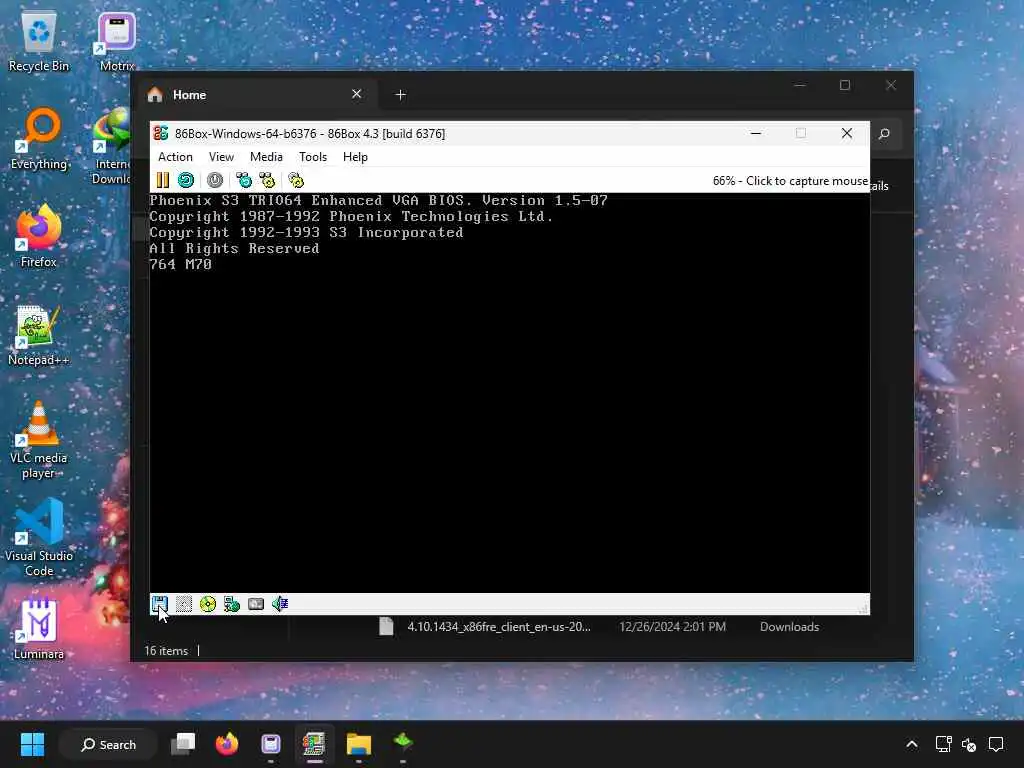The height and width of the screenshot is (768, 1024).
Task: Open the Help menu
Action: click(x=355, y=157)
